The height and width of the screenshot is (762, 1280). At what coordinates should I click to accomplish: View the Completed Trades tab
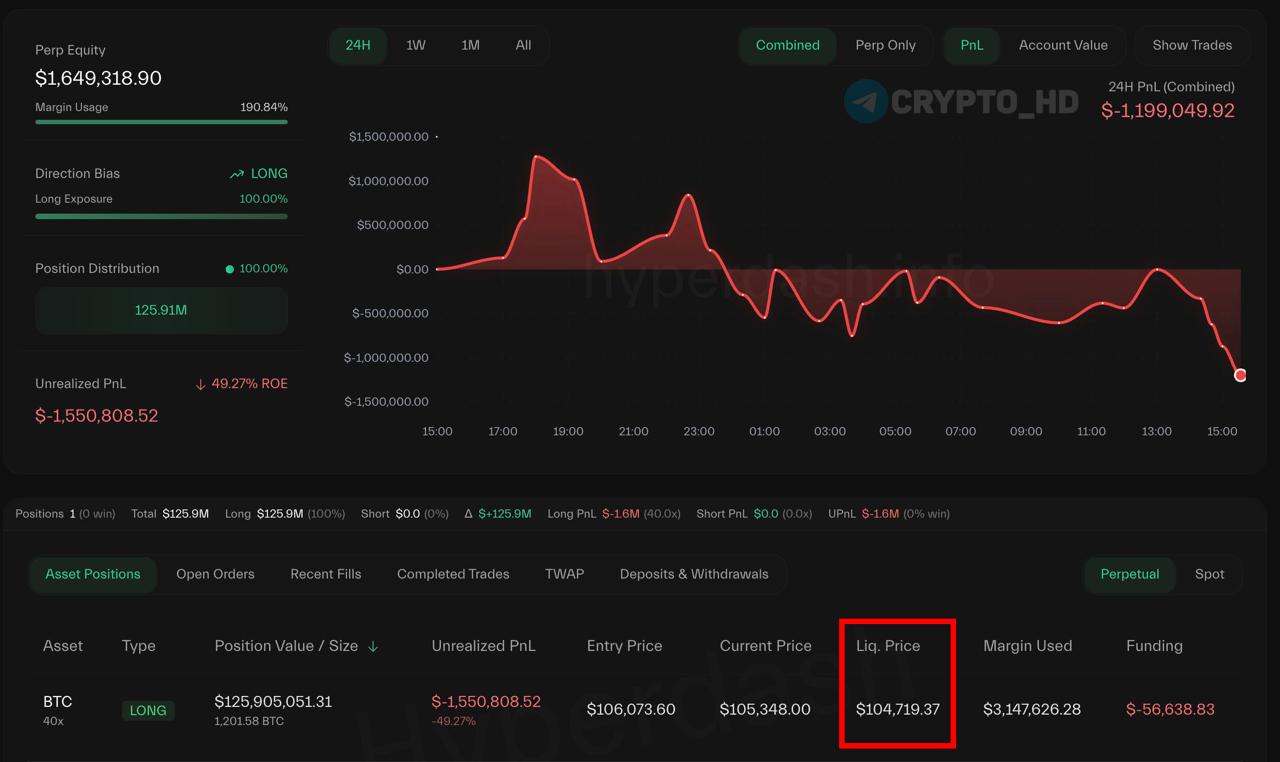tap(453, 574)
